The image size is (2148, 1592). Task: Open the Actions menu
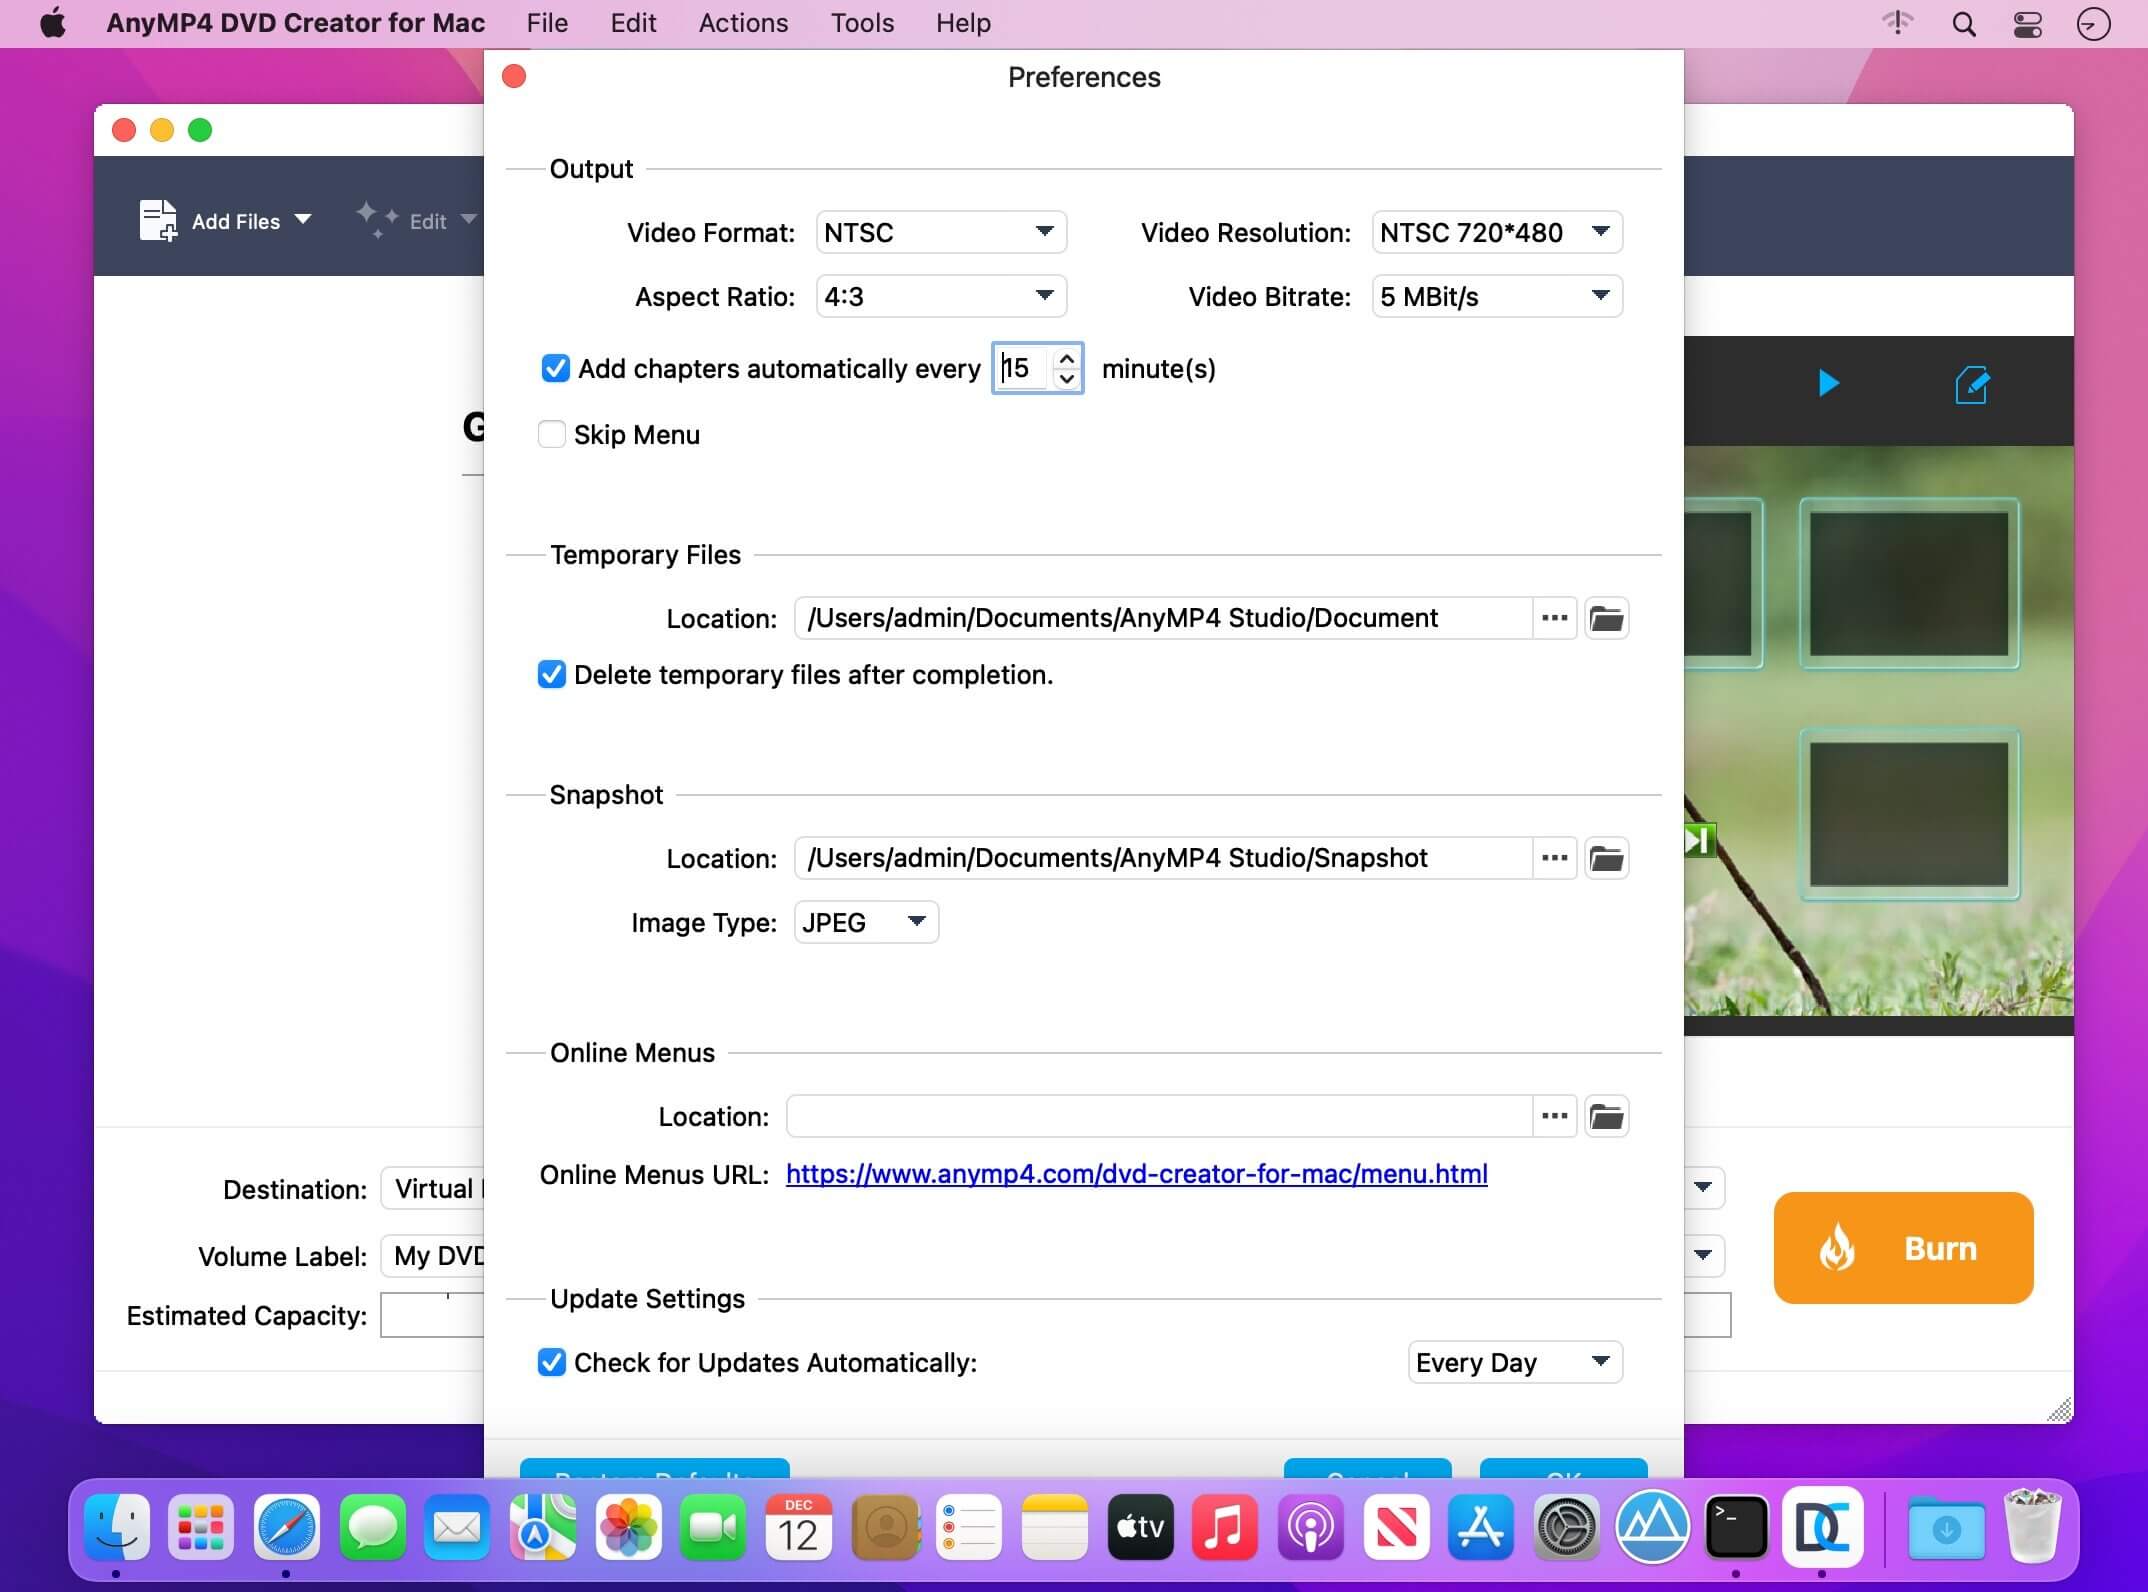743,23
